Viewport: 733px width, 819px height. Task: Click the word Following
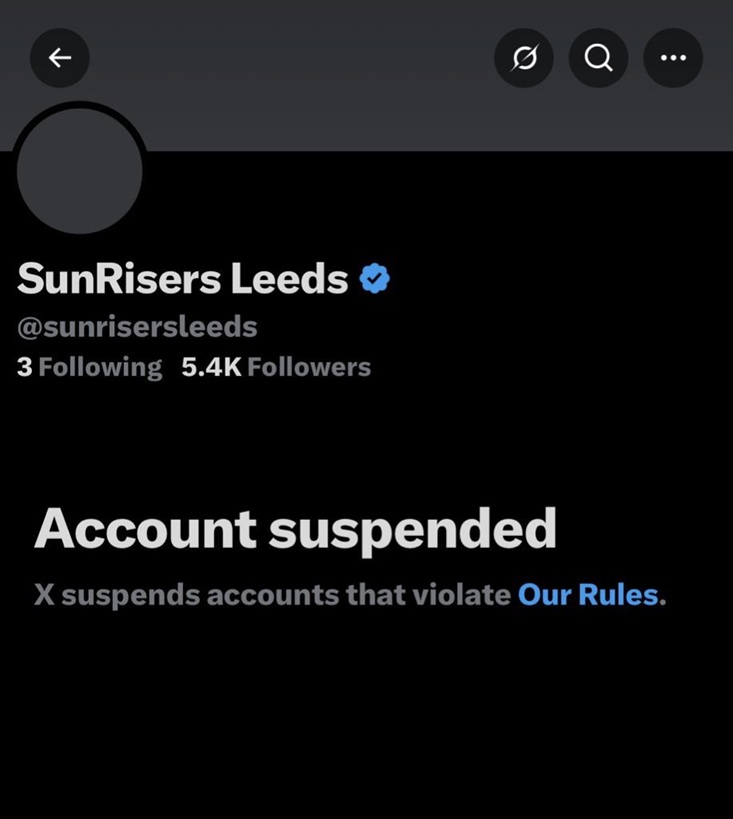click(x=100, y=367)
